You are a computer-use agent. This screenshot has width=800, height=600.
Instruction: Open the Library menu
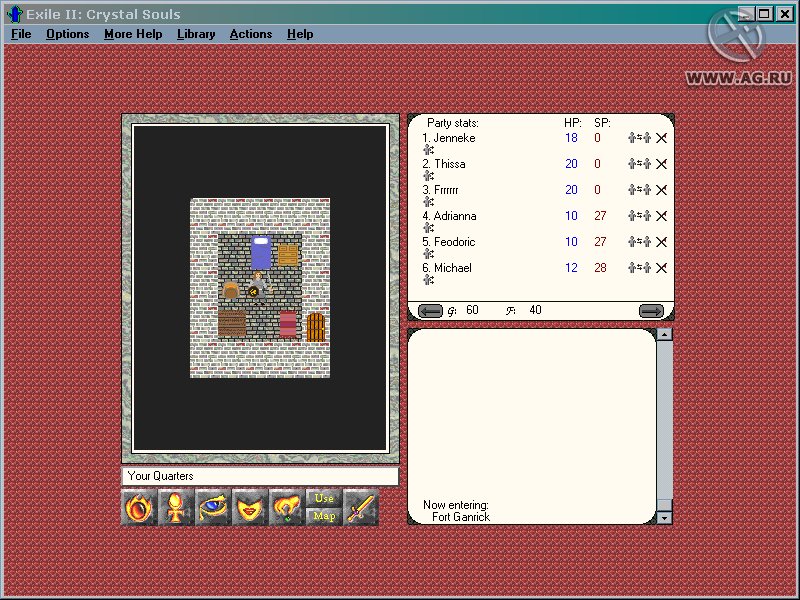pos(196,34)
